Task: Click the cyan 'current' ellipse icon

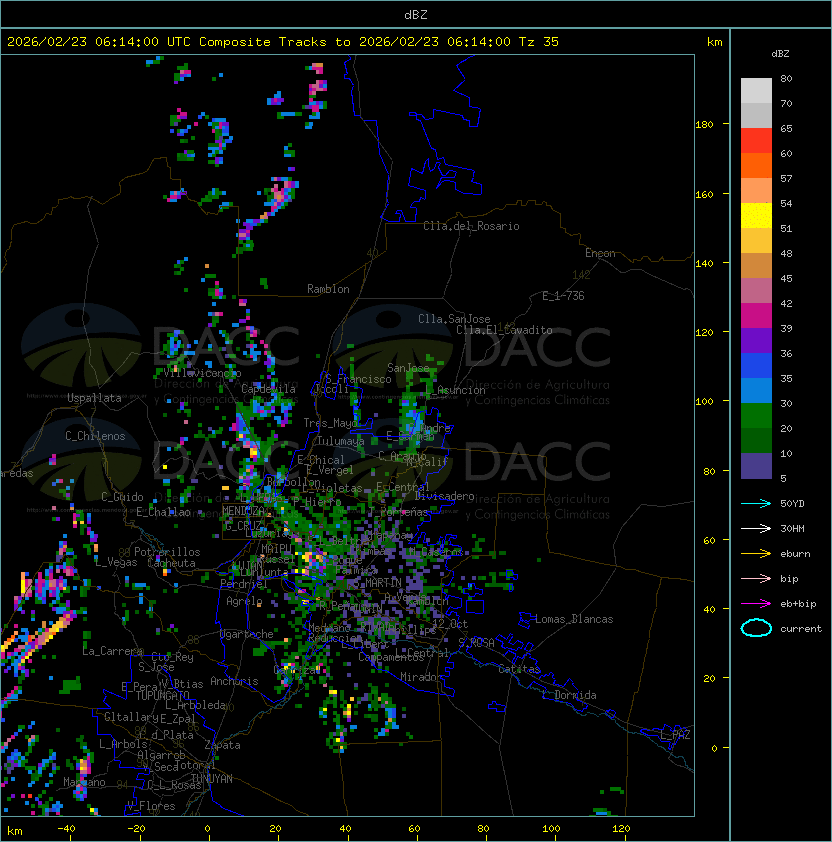Action: [x=756, y=628]
